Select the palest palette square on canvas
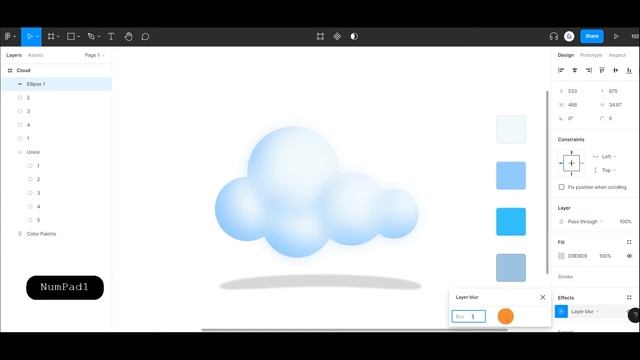 511,129
